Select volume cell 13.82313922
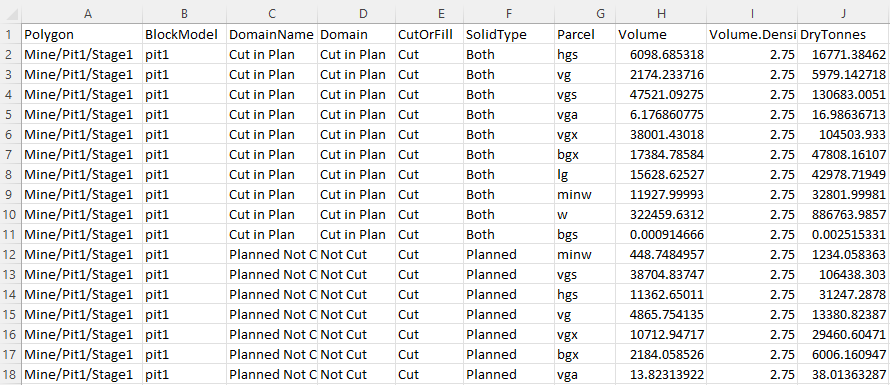 [661, 374]
